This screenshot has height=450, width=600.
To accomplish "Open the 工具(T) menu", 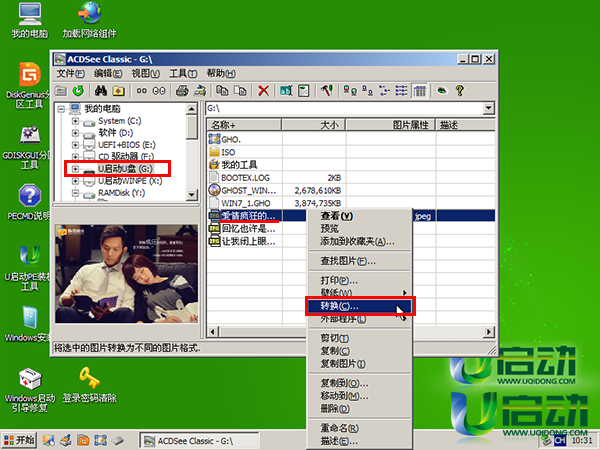I will tap(183, 73).
